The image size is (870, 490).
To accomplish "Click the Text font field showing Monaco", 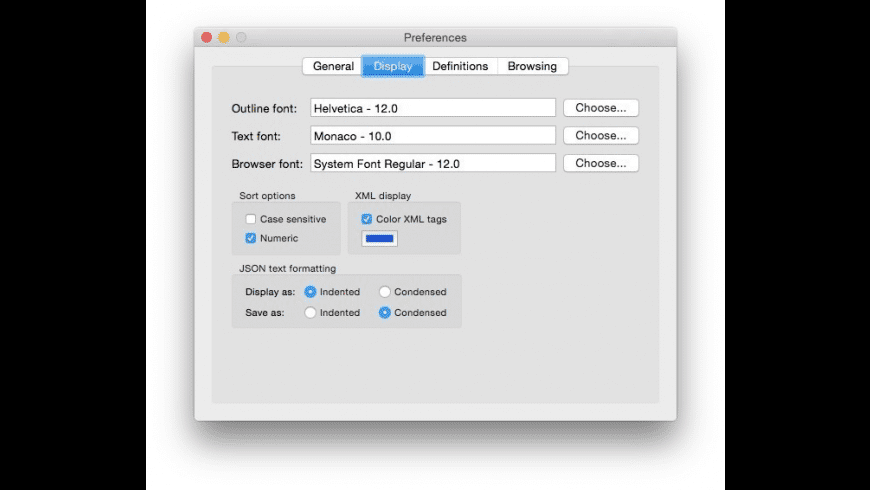I will 433,135.
